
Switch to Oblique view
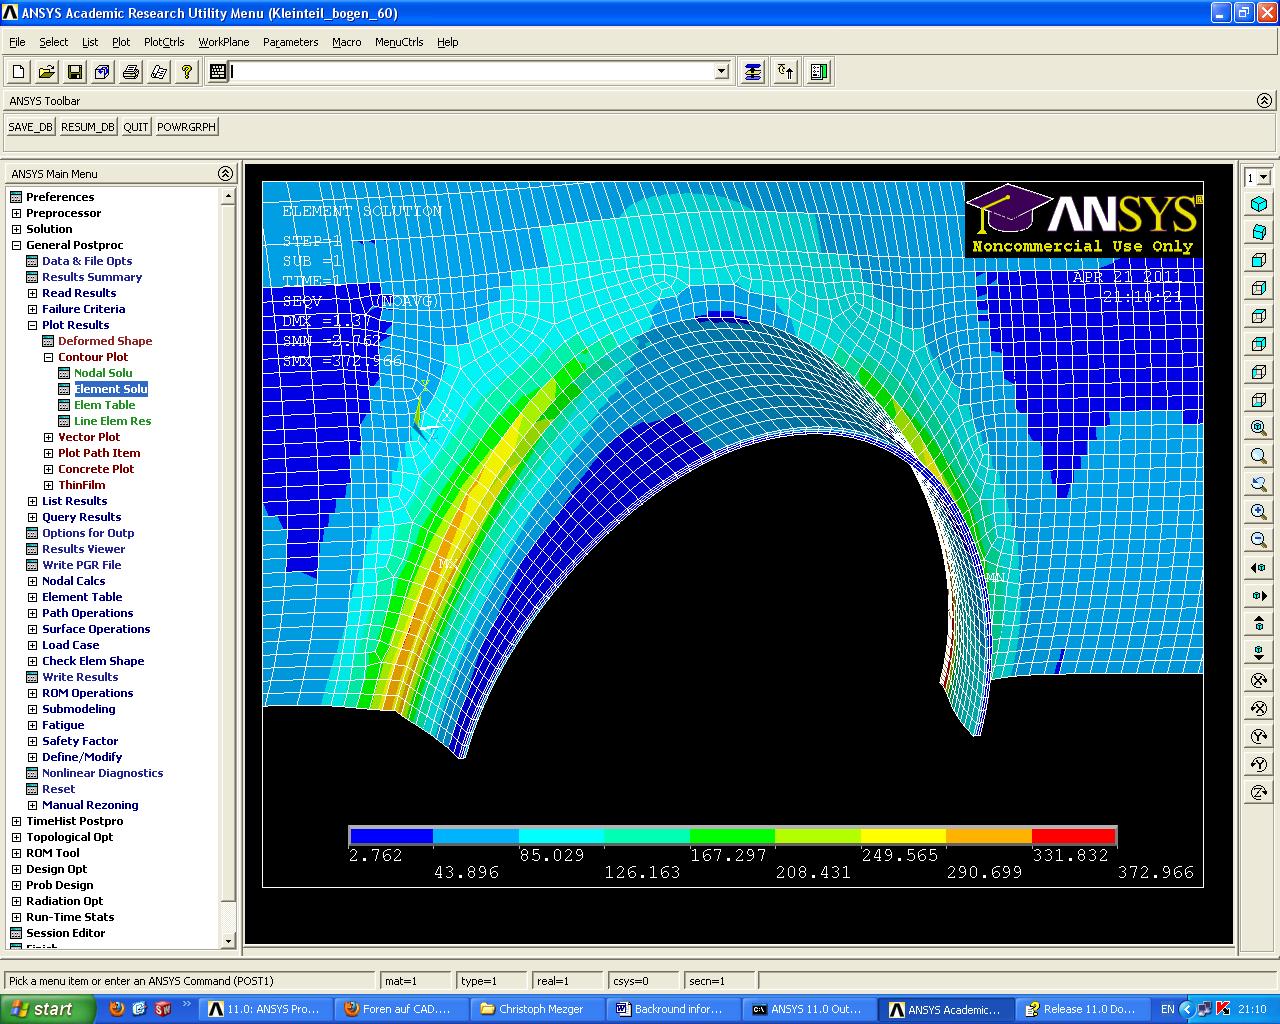click(x=1259, y=232)
